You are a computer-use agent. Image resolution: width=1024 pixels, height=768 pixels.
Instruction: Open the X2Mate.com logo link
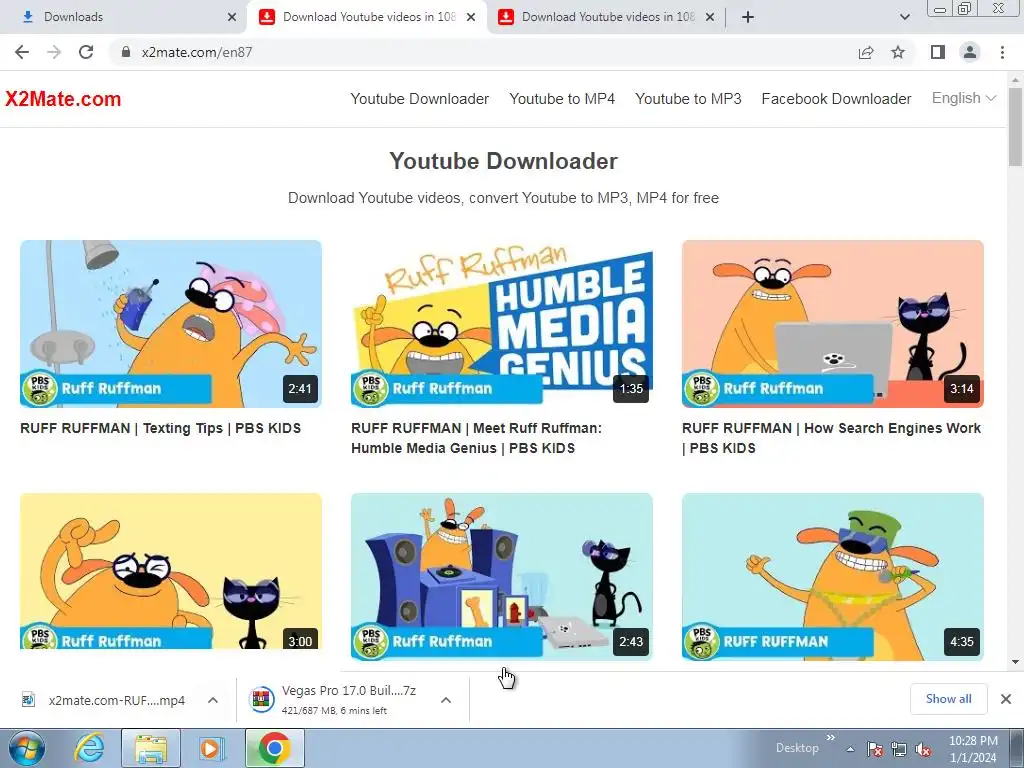pyautogui.click(x=63, y=99)
